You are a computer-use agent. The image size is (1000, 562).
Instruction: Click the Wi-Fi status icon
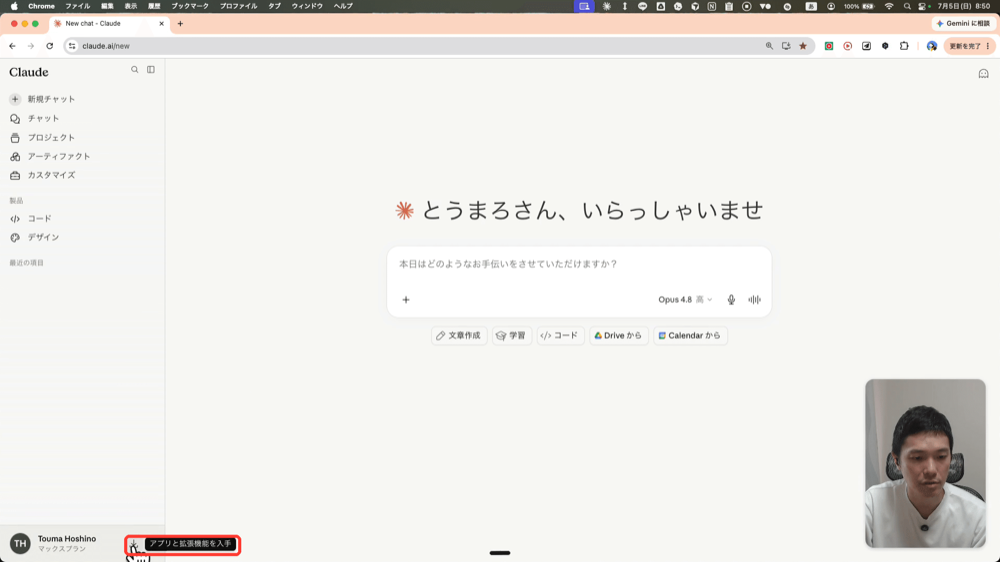tap(889, 6)
